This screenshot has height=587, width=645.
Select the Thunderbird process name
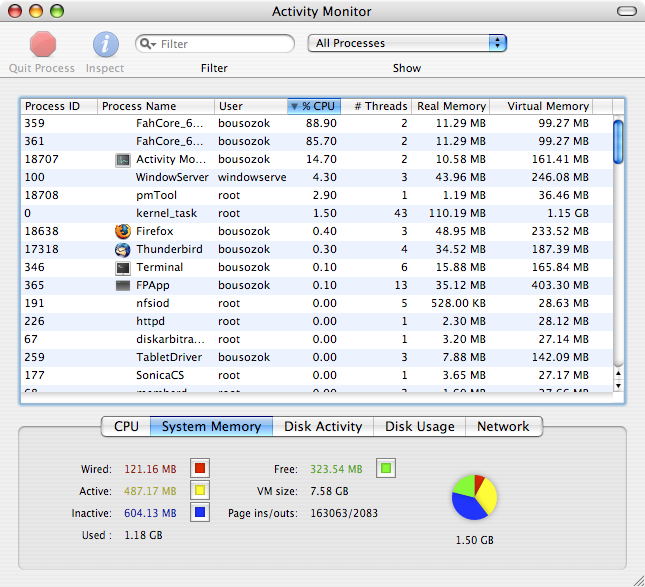click(x=169, y=249)
